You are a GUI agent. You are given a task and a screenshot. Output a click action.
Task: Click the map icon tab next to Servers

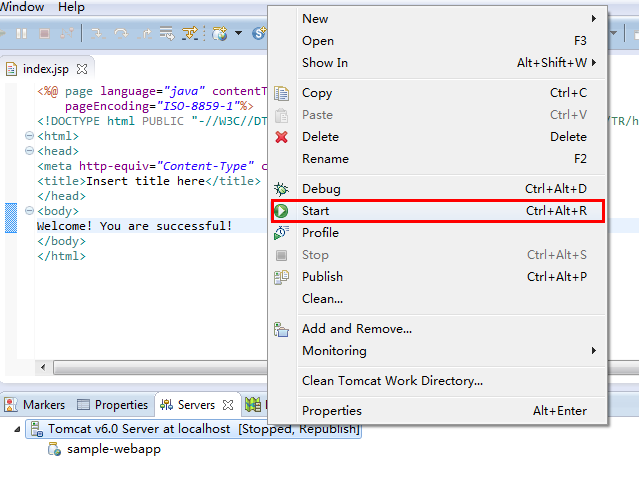click(253, 405)
